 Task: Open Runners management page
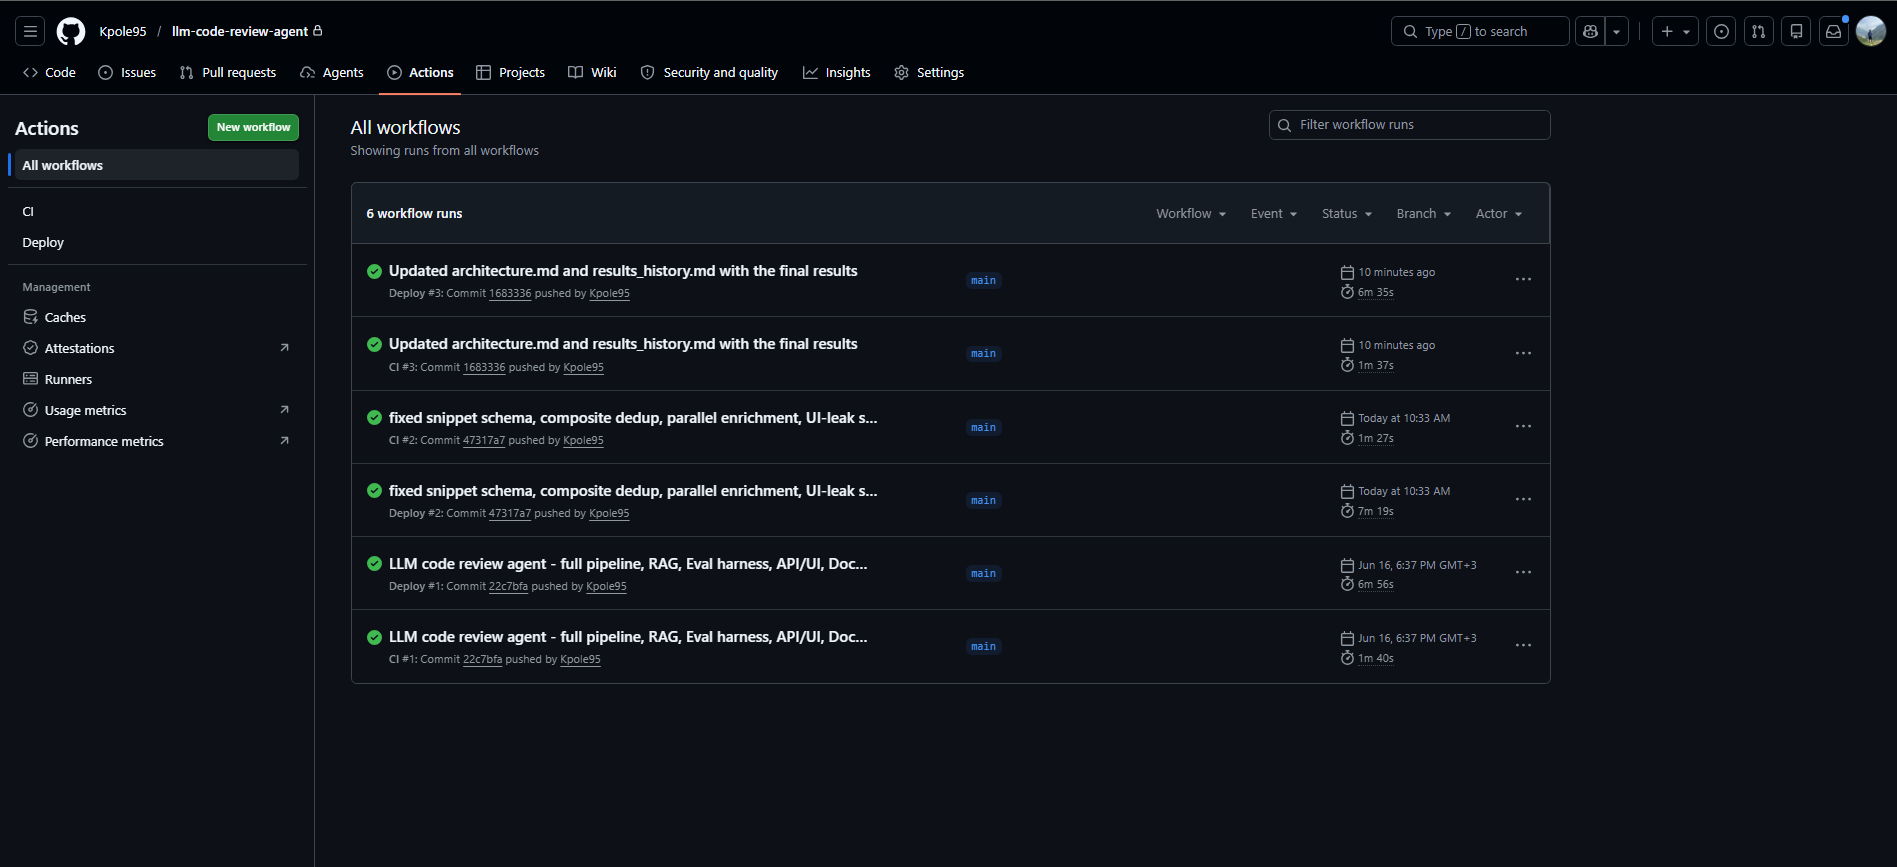click(x=157, y=379)
